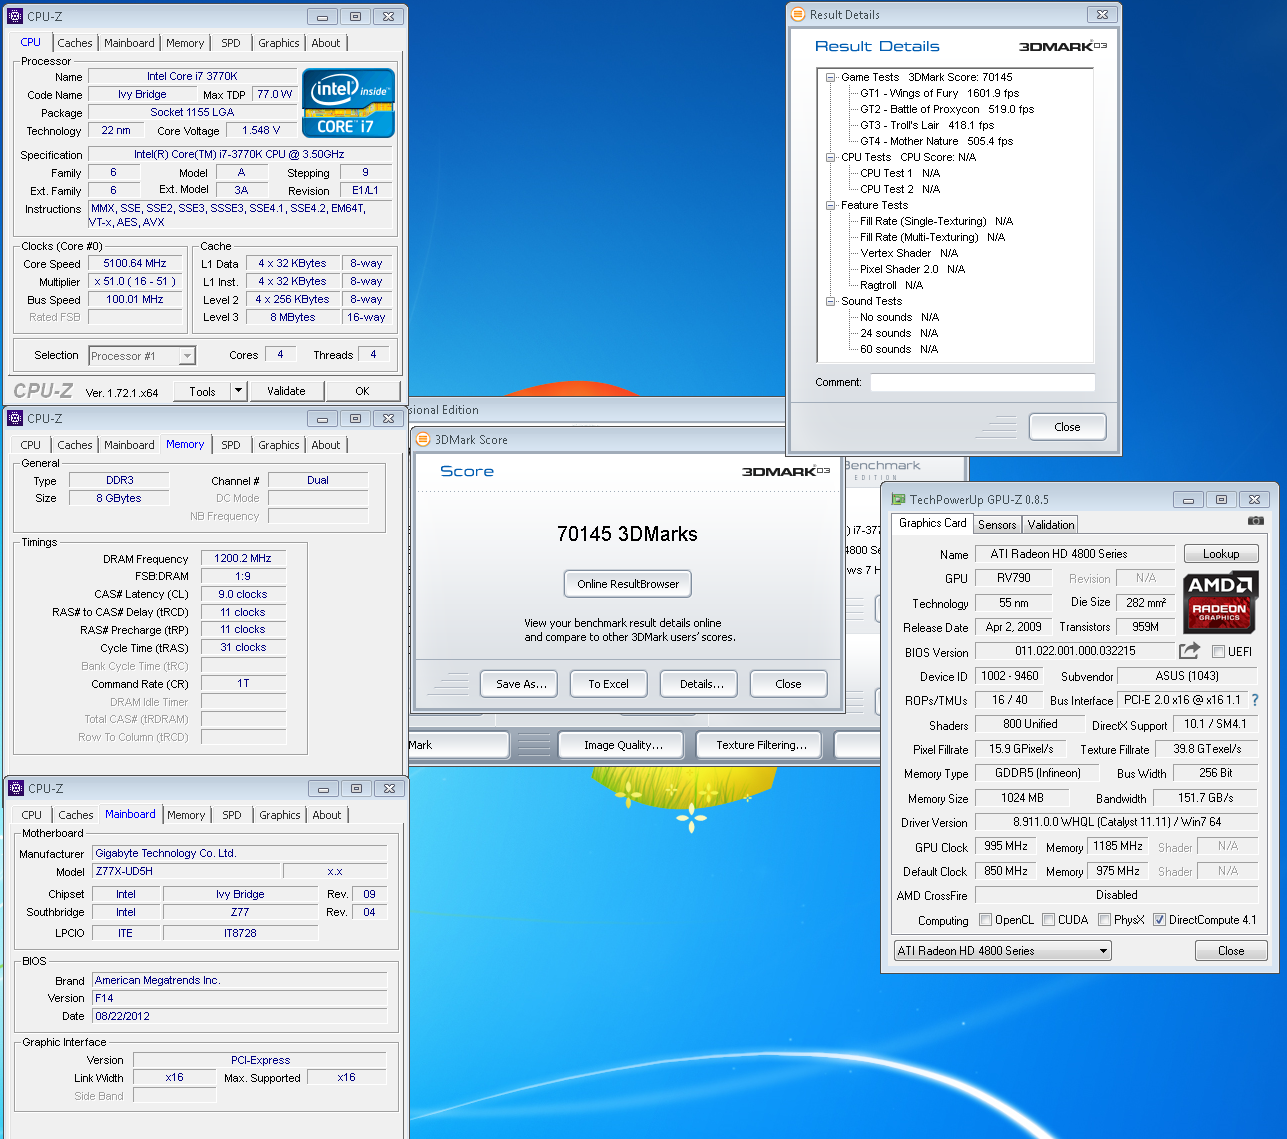Click the GPU Clock 995 MHz value

click(1006, 846)
